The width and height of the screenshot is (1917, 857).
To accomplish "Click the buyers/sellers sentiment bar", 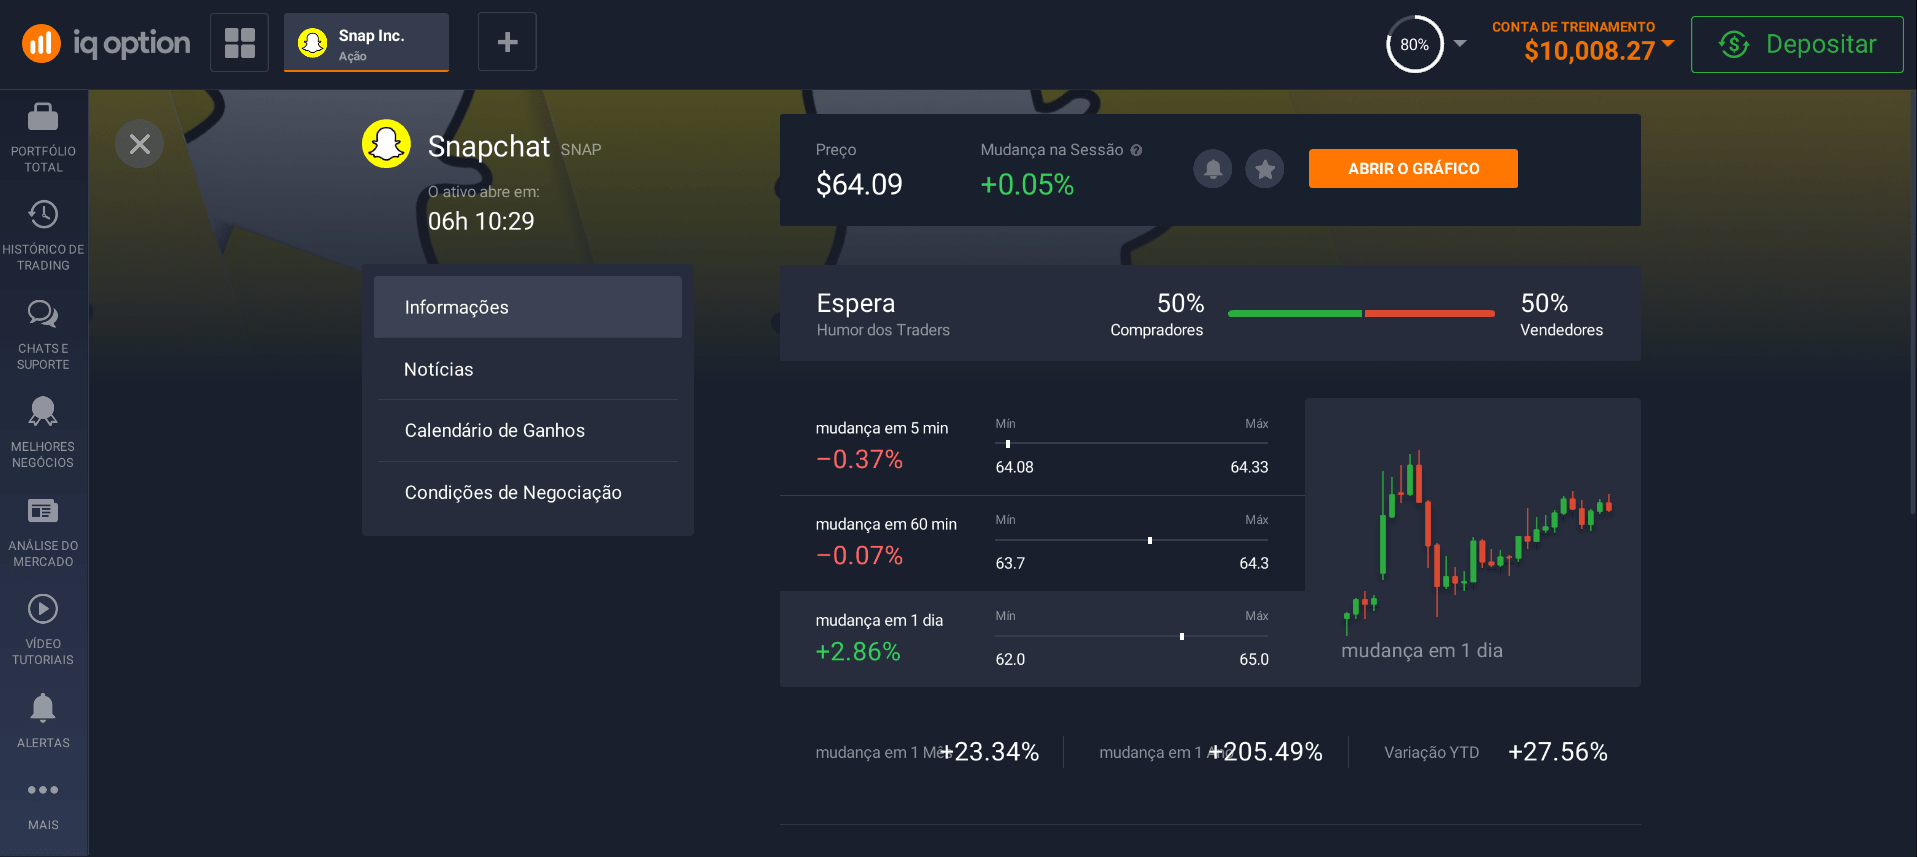I will click(1361, 314).
